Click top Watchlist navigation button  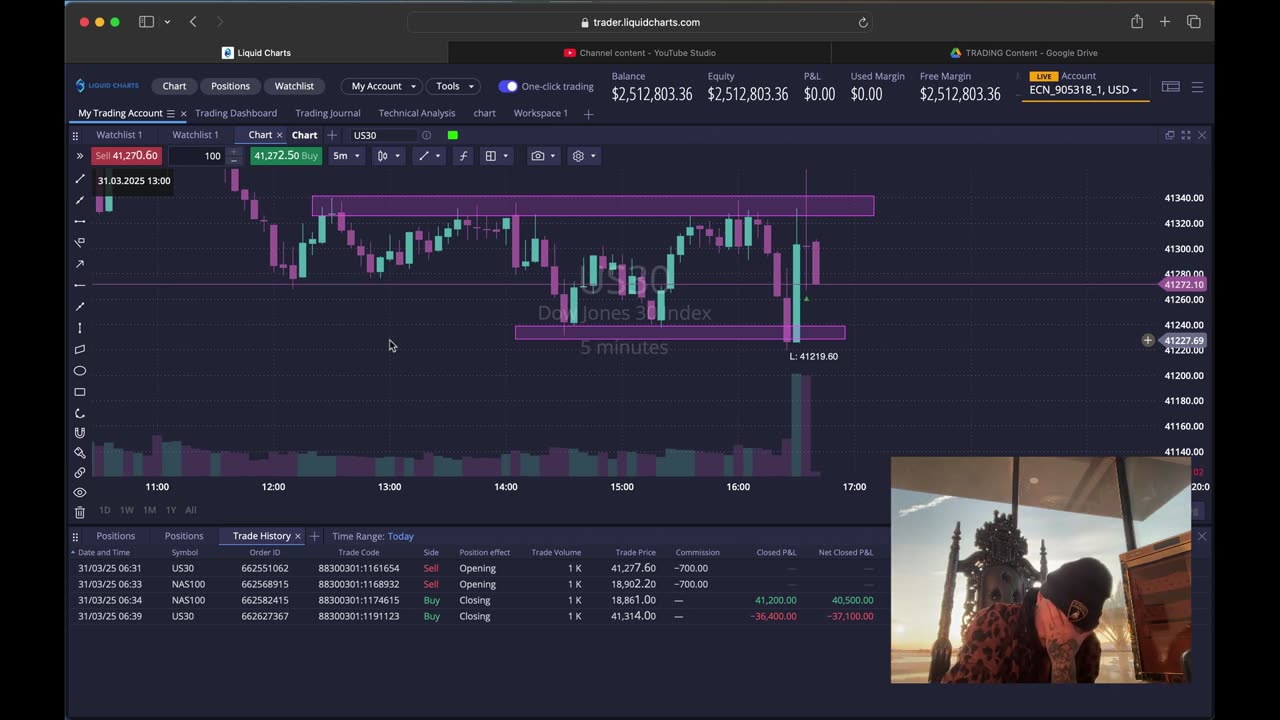pyautogui.click(x=294, y=86)
